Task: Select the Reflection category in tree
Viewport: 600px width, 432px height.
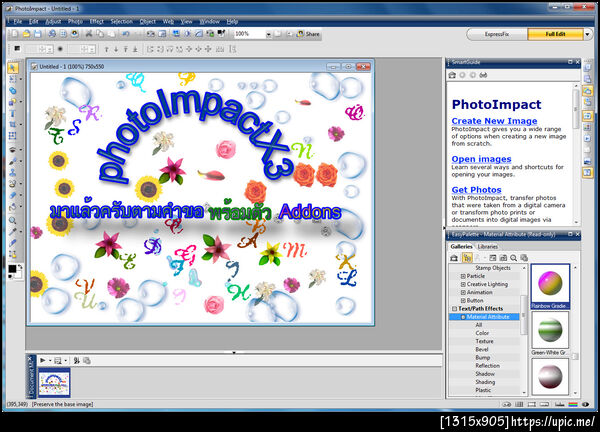Action: tap(488, 366)
